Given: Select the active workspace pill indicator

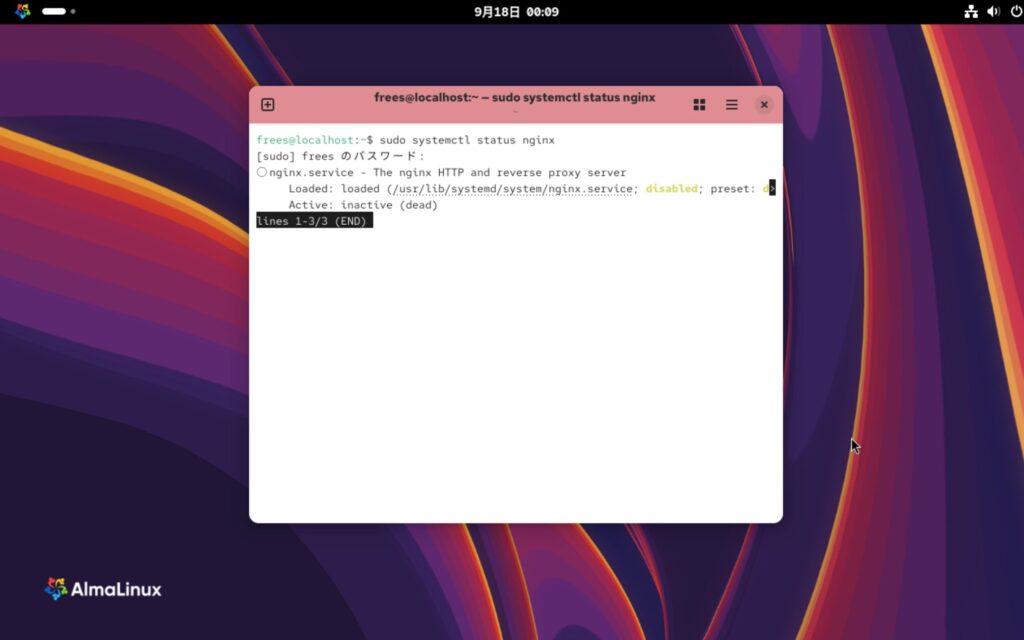Looking at the screenshot, I should tap(54, 12).
